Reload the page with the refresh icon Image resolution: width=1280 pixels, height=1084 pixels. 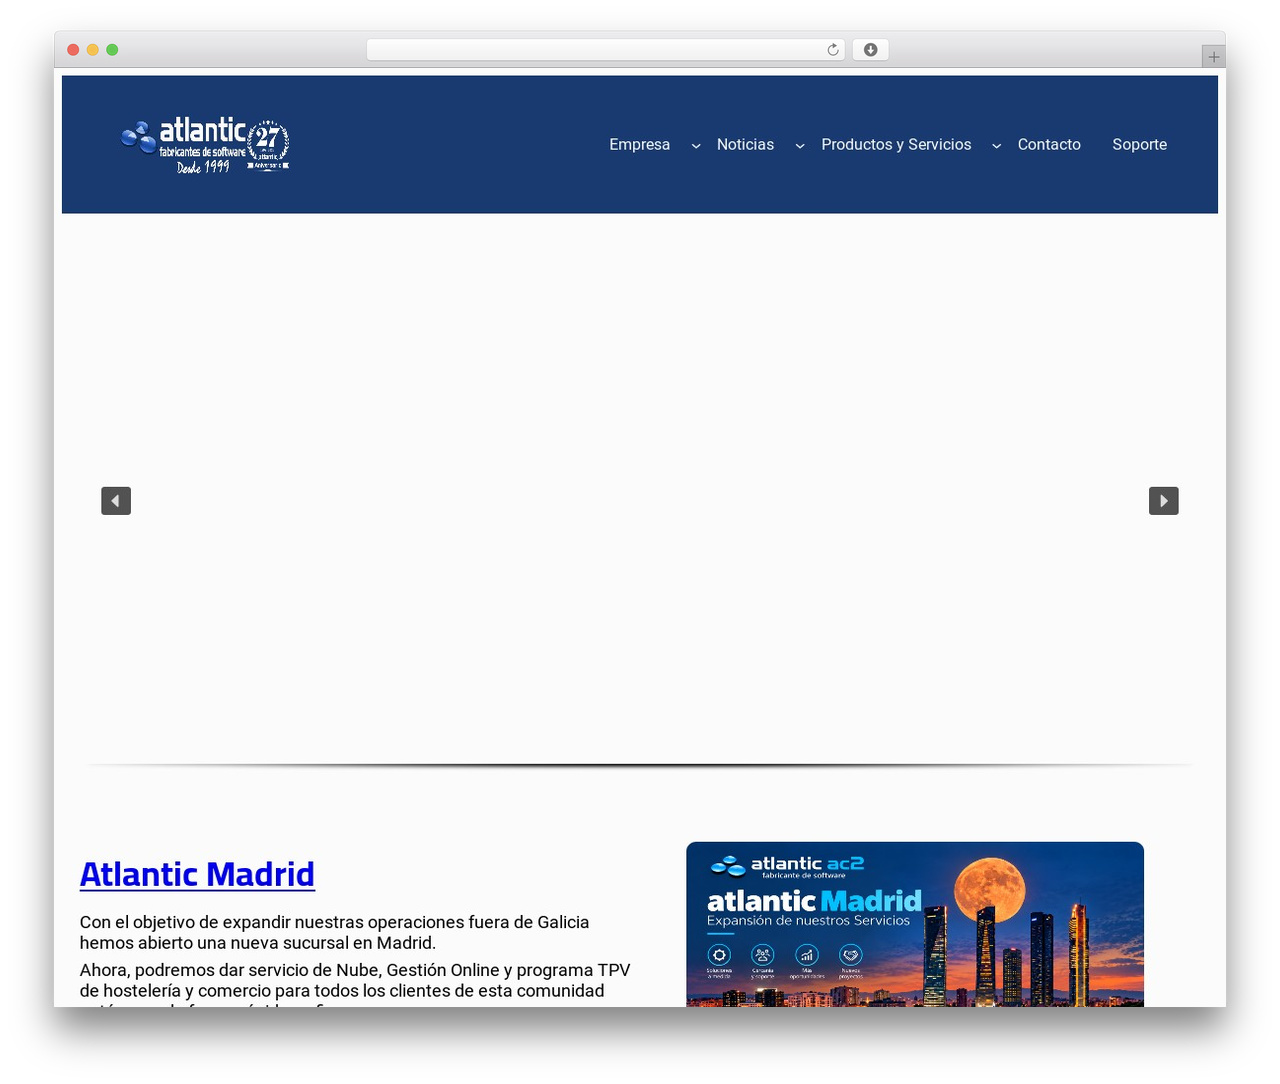[833, 50]
